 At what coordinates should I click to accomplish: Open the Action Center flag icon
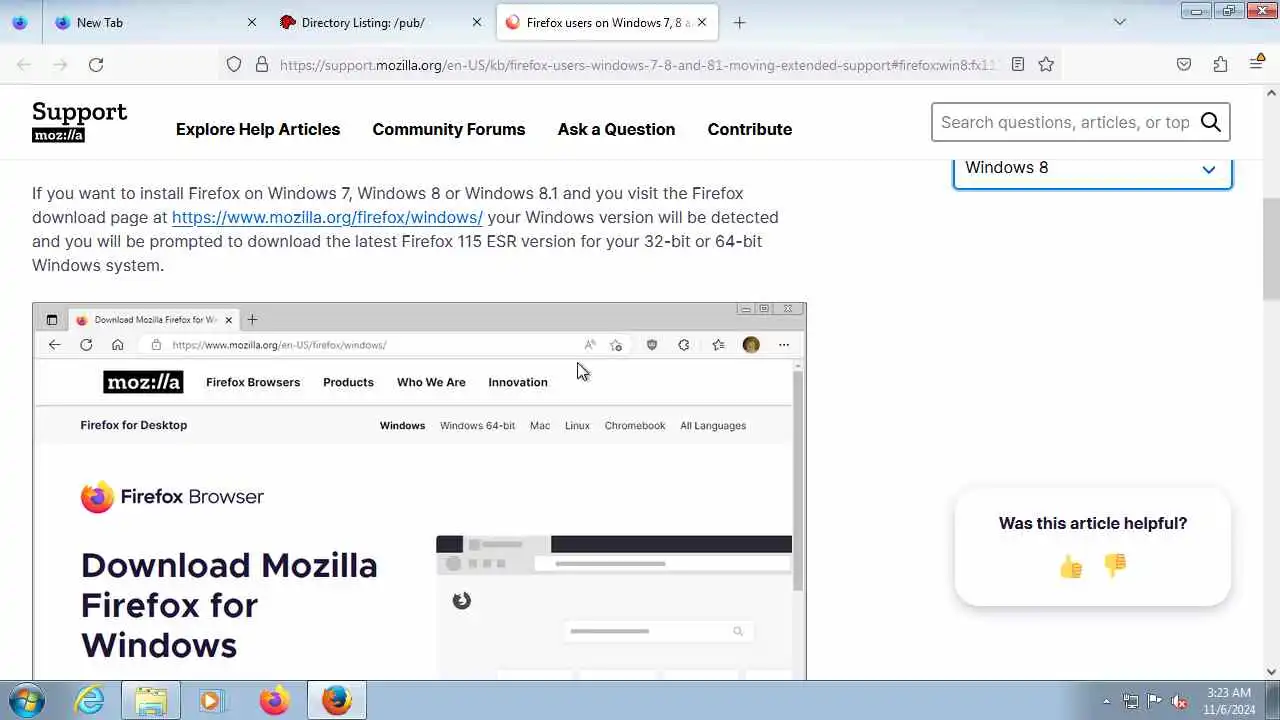[x=1155, y=701]
